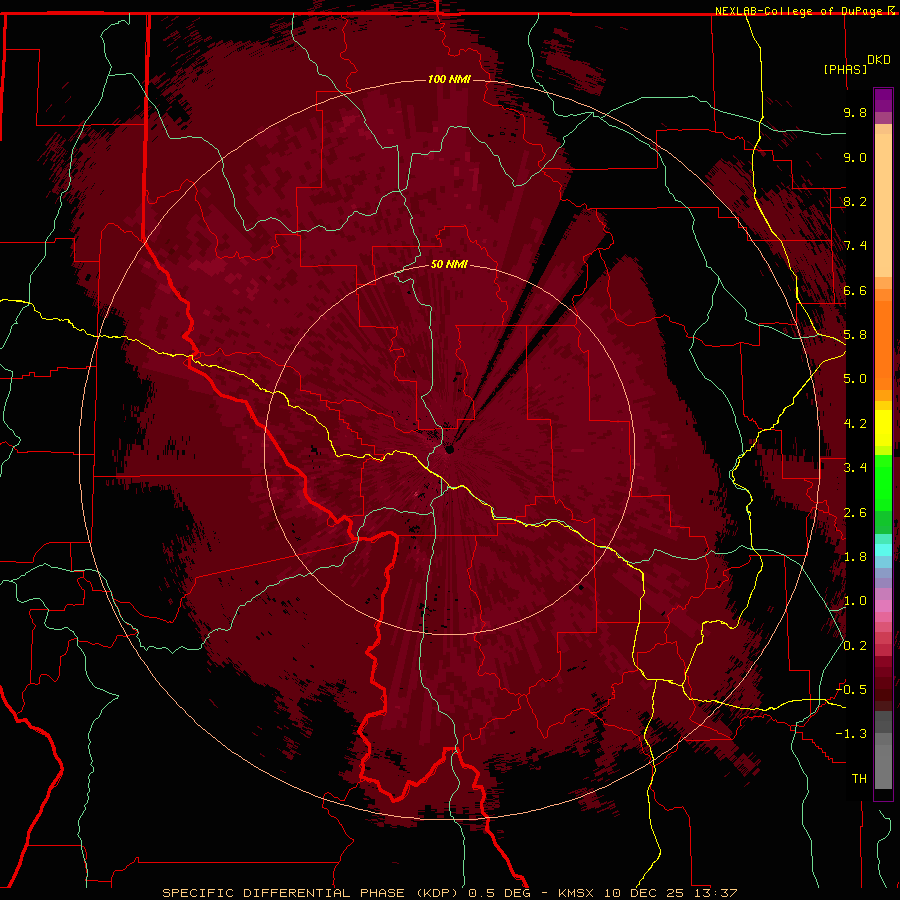Viewport: 900px width, 900px height.
Task: Click the -0.5 value on the scale
Action: click(x=851, y=690)
